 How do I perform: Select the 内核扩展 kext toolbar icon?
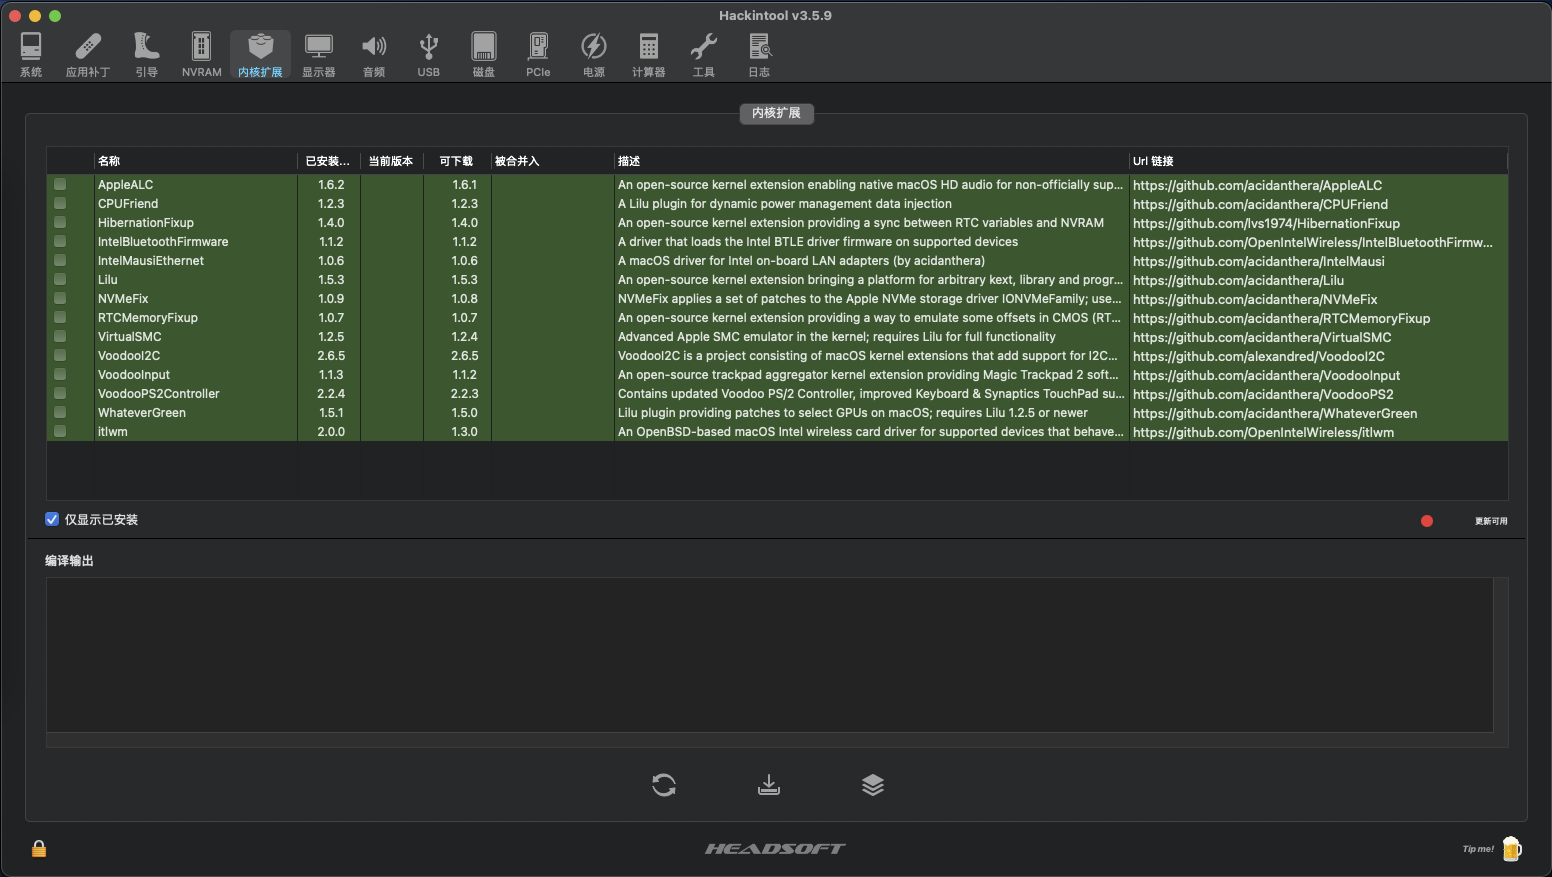[260, 54]
